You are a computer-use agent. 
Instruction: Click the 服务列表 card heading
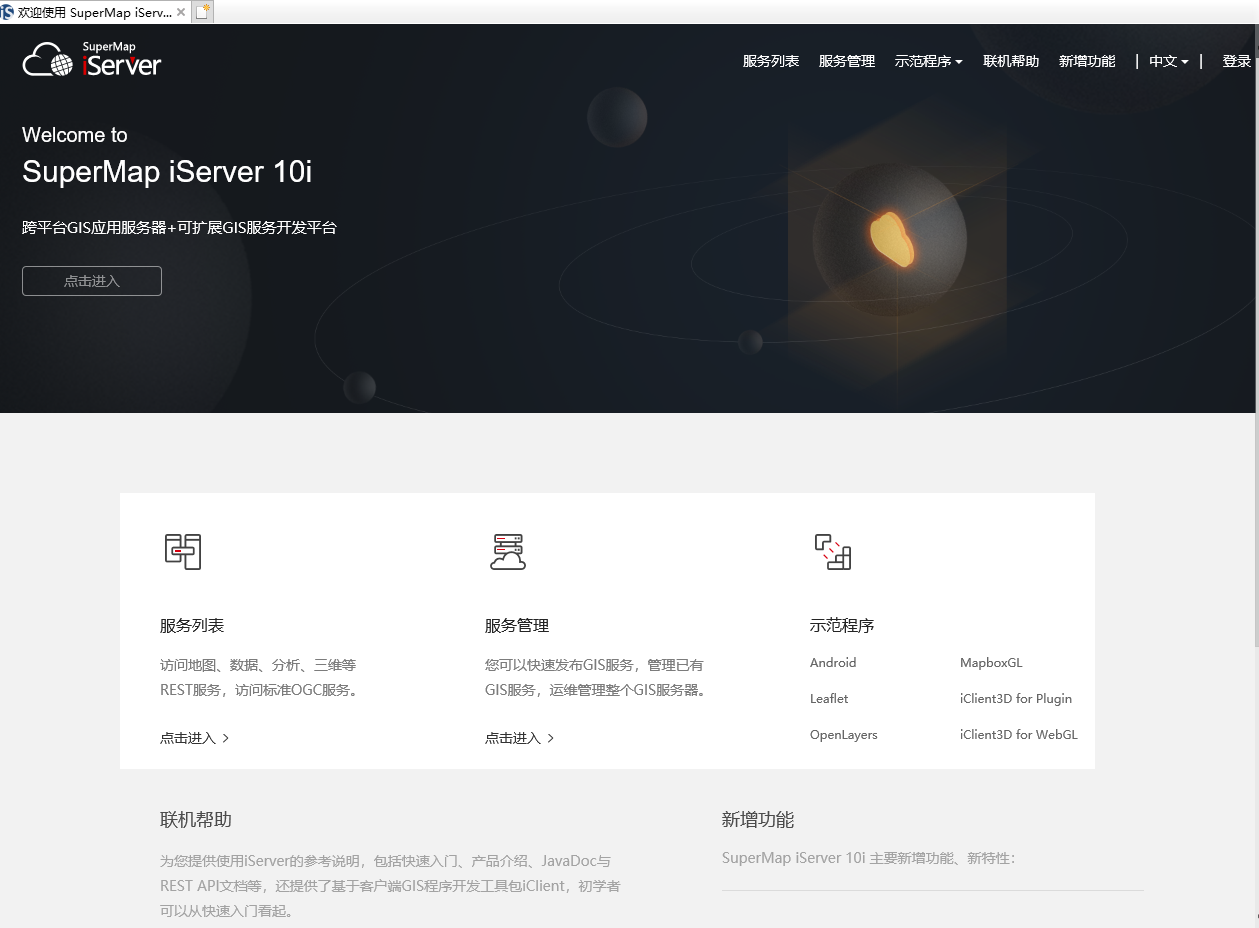pyautogui.click(x=192, y=626)
